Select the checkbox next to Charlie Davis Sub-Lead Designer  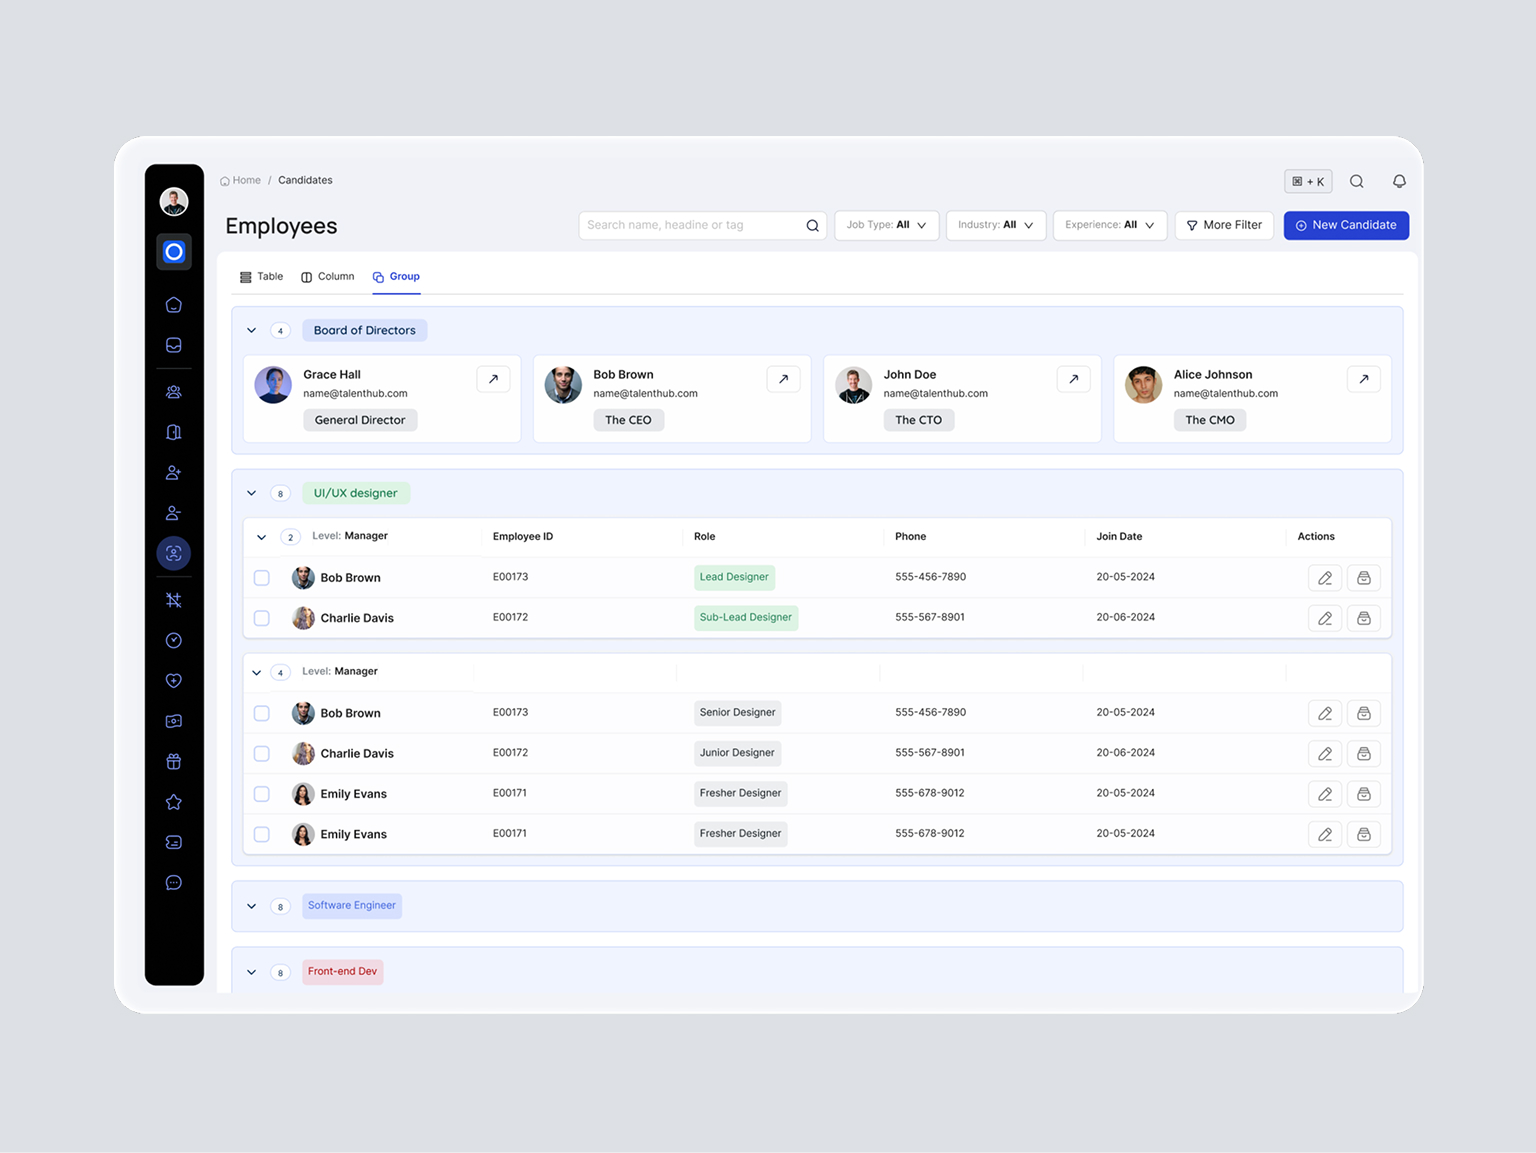pyautogui.click(x=261, y=617)
